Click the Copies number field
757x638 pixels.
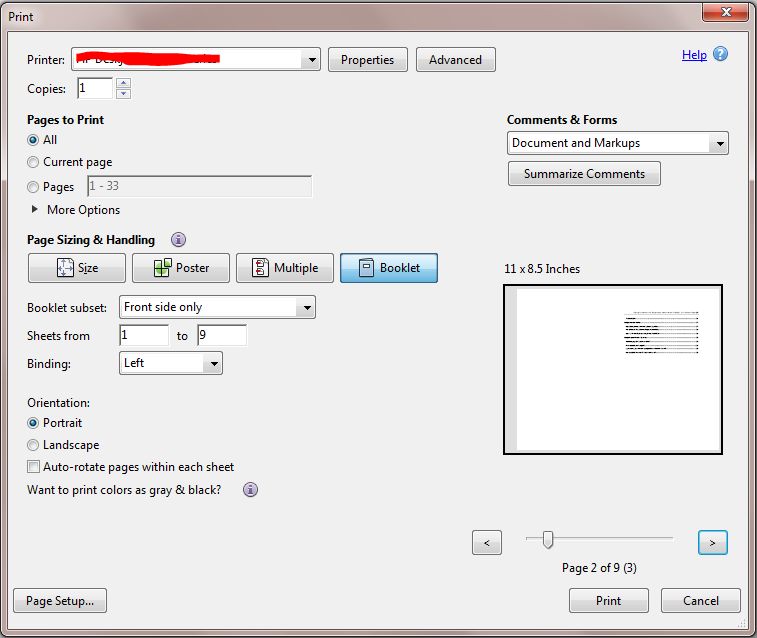tap(95, 88)
